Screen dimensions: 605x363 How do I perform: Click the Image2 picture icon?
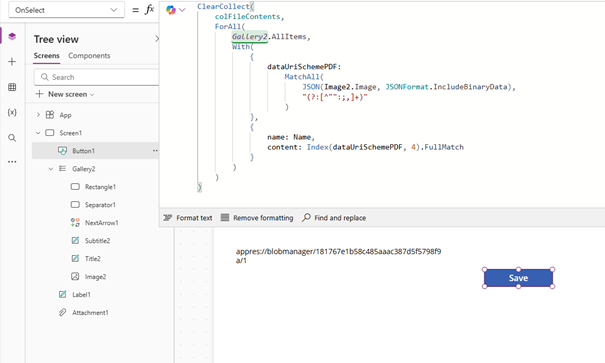pos(75,276)
